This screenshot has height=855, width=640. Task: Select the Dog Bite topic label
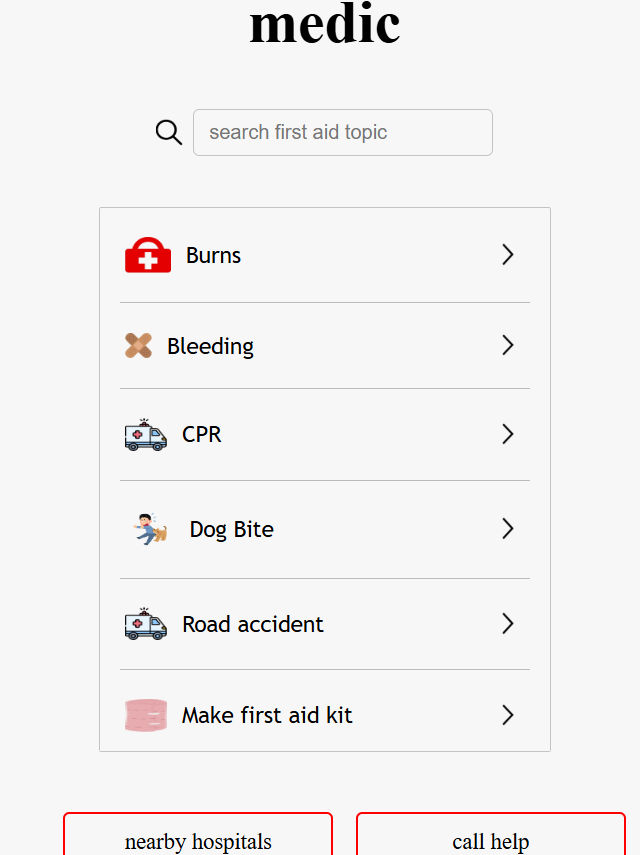[232, 529]
